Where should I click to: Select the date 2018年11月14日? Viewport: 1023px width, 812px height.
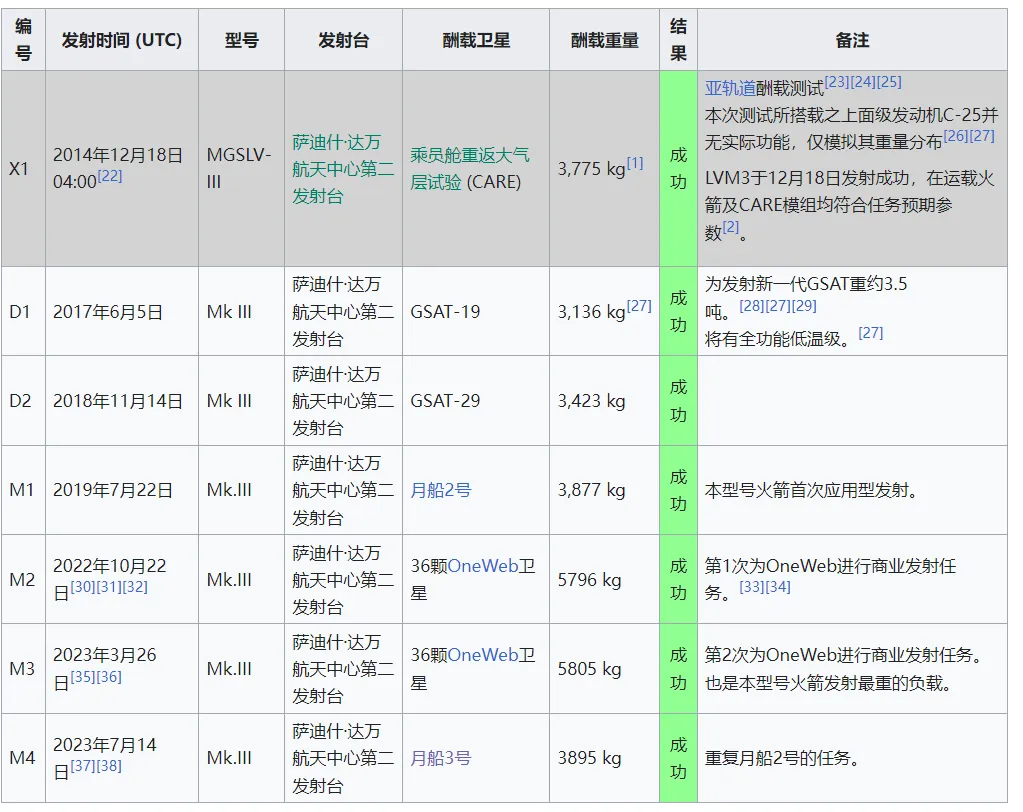pyautogui.click(x=117, y=401)
